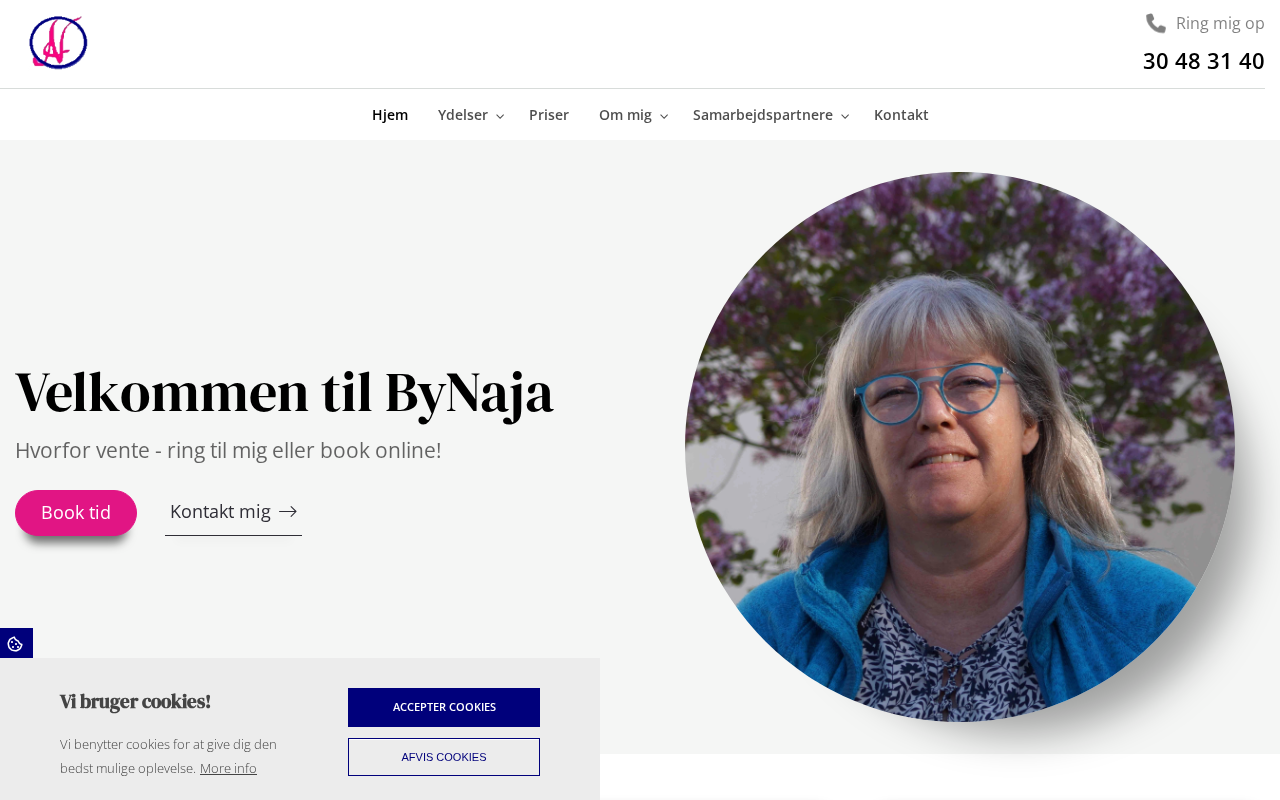The image size is (1280, 800).
Task: Expand the Om mig dropdown chevron
Action: click(x=664, y=116)
